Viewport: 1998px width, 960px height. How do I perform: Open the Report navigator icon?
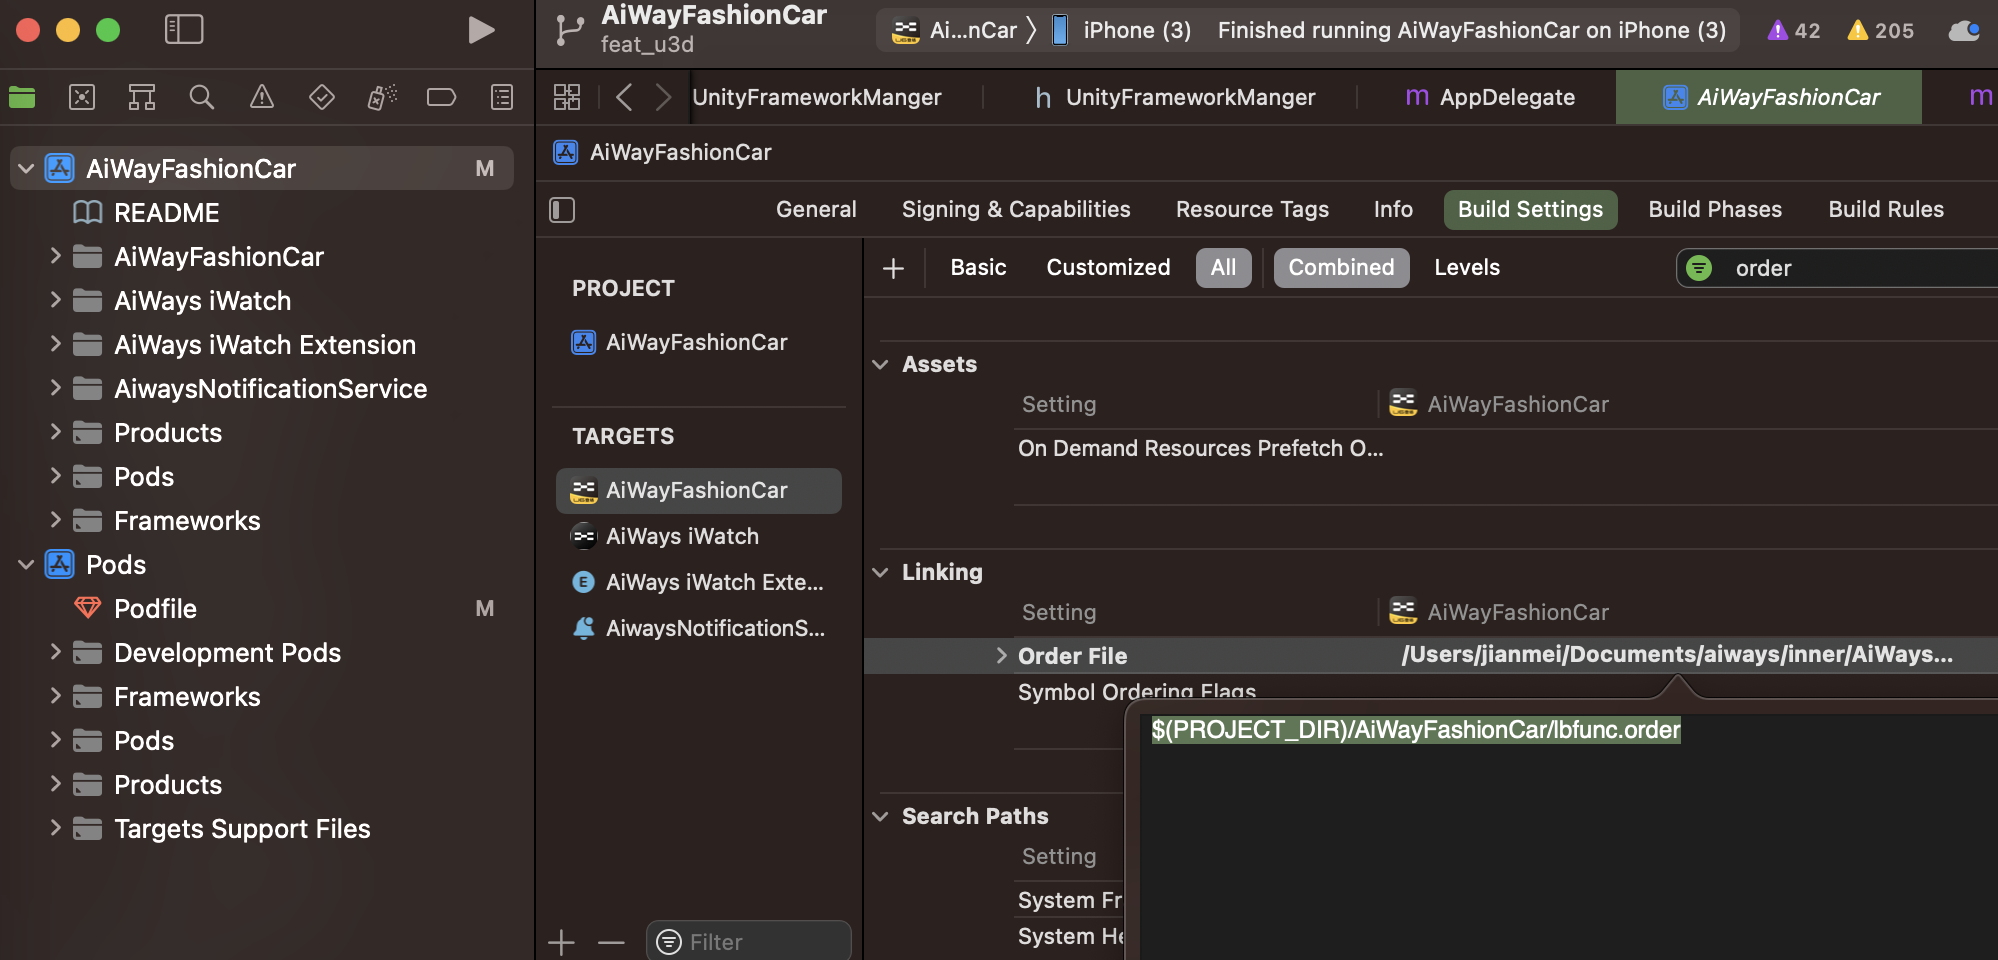[502, 97]
